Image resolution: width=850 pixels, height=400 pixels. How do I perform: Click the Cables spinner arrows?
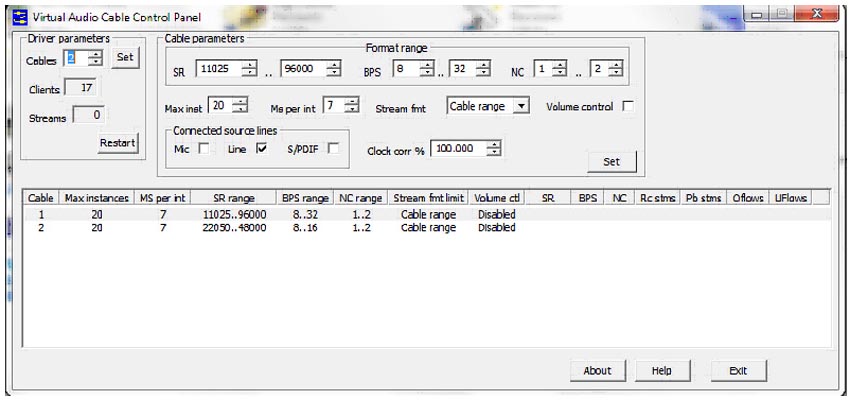point(95,57)
